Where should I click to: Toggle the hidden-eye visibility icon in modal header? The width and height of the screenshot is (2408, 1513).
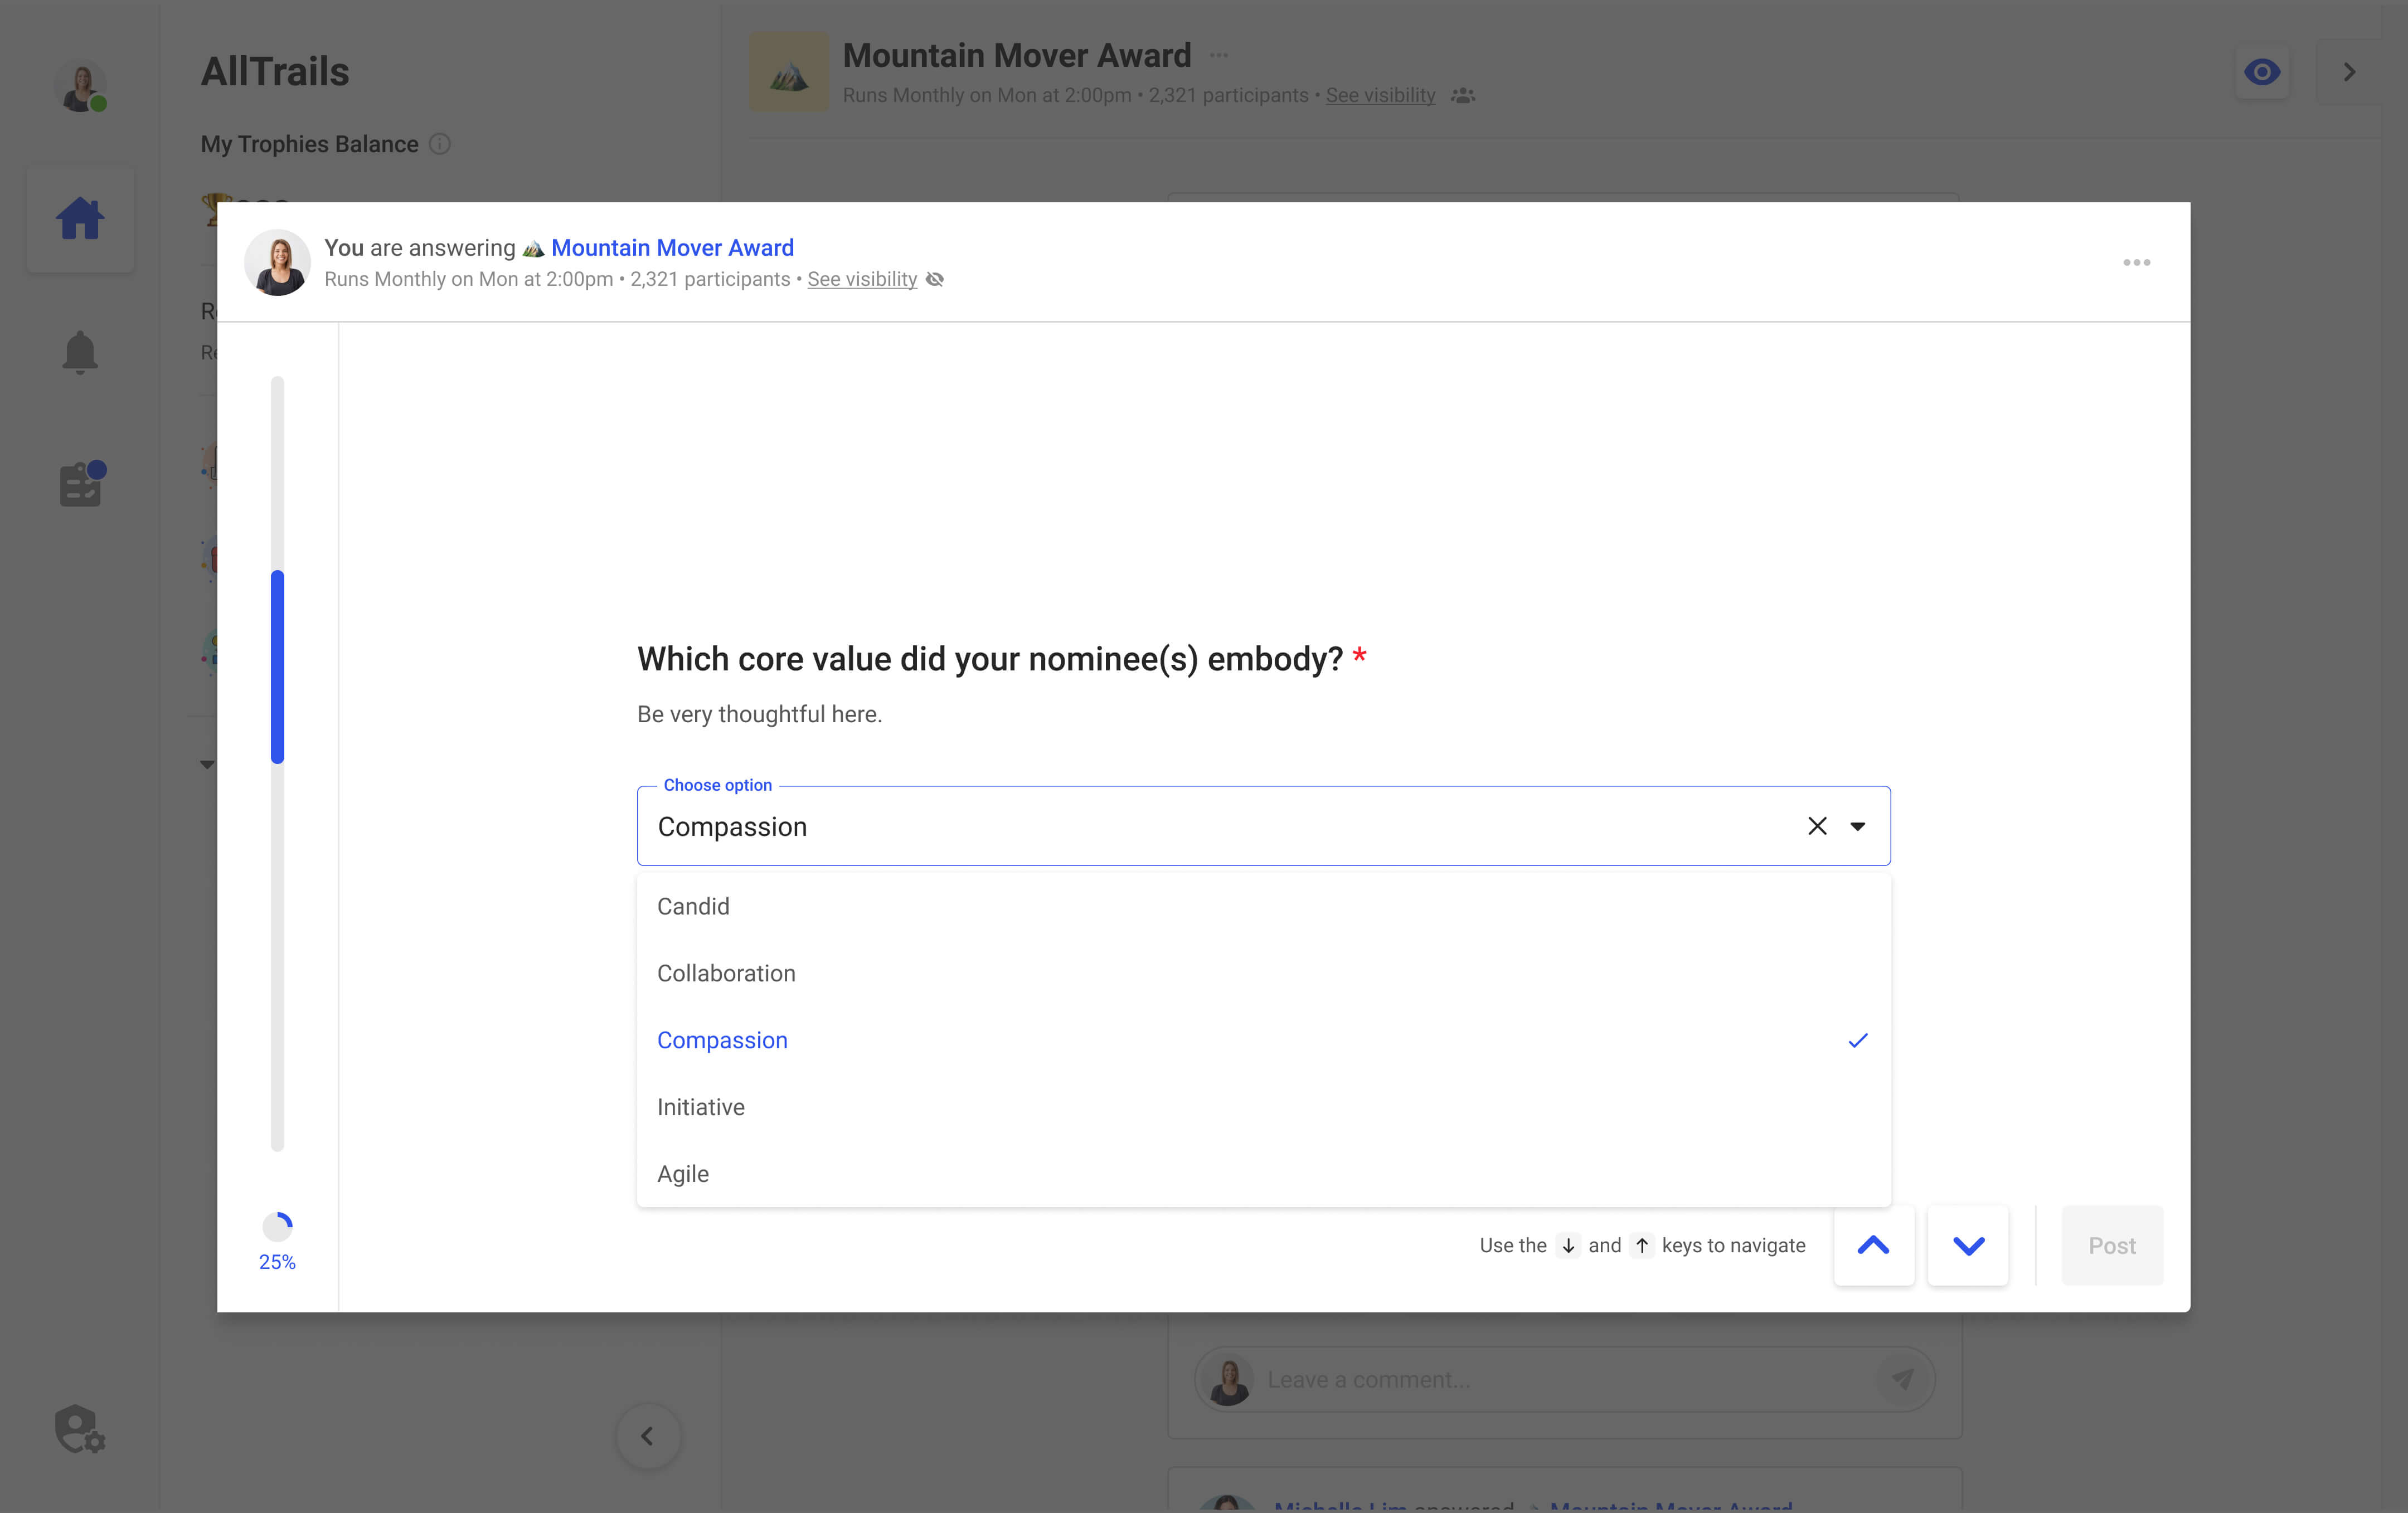[935, 279]
